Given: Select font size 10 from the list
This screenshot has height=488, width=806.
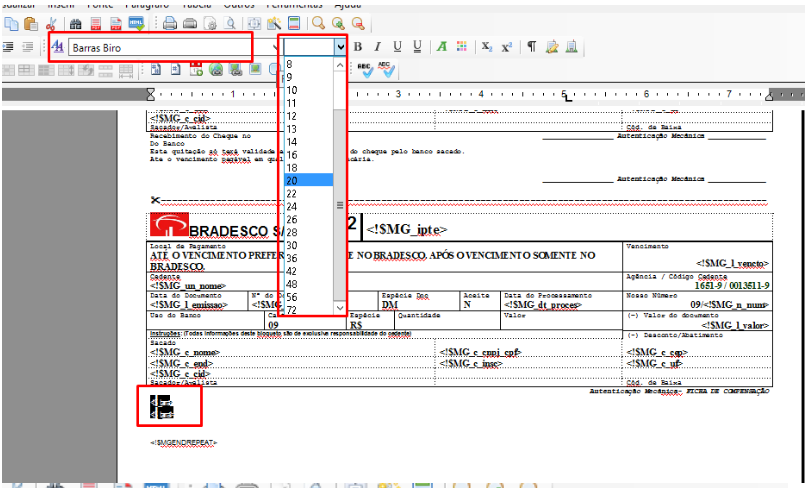Looking at the screenshot, I should click(308, 90).
